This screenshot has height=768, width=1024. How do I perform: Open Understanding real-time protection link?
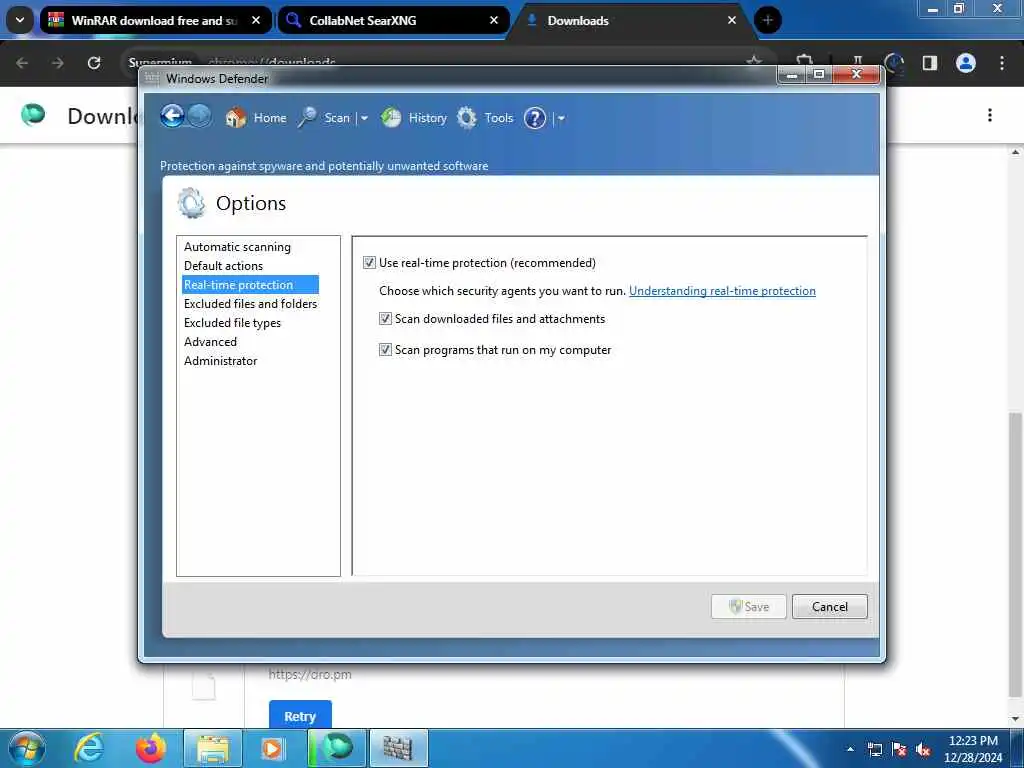tap(722, 291)
